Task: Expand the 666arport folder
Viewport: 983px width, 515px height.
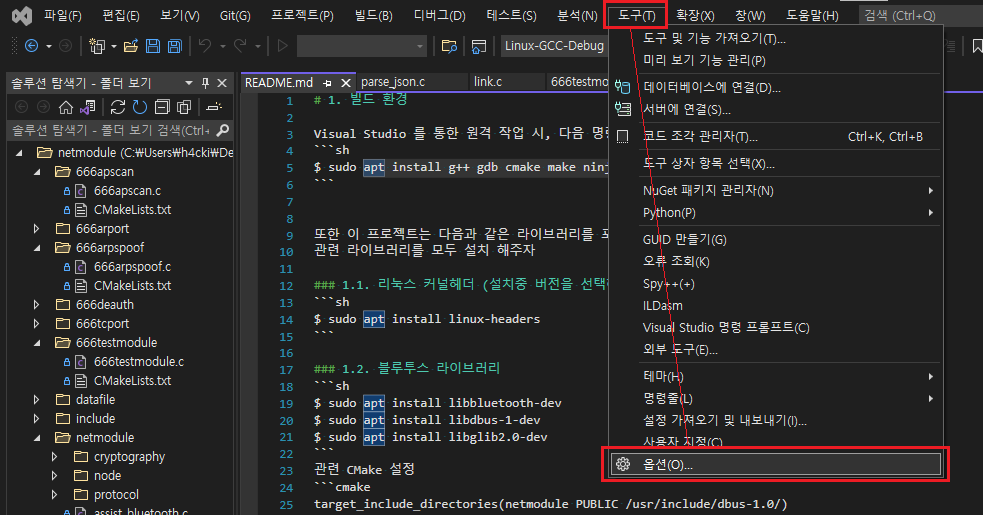Action: coord(37,228)
